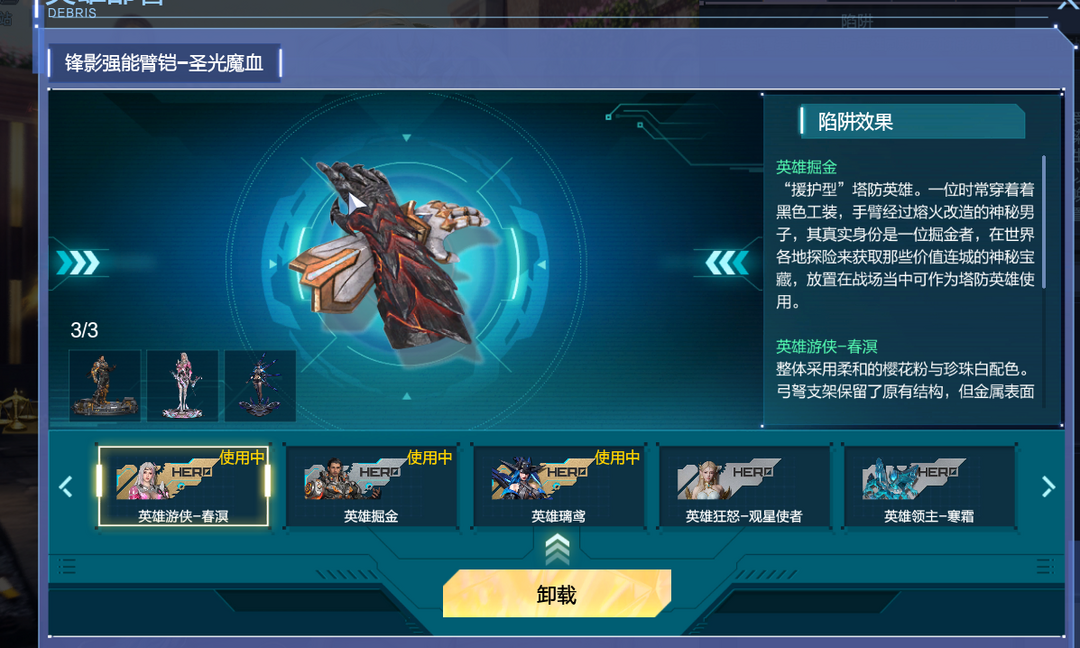The height and width of the screenshot is (648, 1080).
Task: Choose the 英雄掘金 hero card
Action: (x=371, y=486)
